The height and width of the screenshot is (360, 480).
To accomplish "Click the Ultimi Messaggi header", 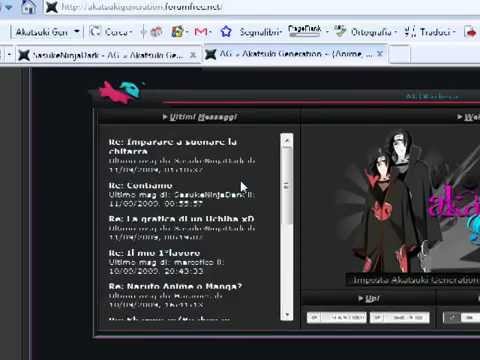I will pyautogui.click(x=200, y=117).
